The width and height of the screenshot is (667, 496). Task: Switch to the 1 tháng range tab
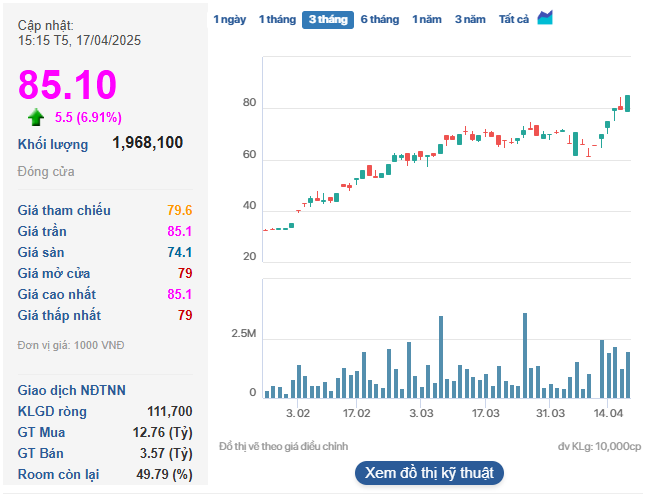click(x=277, y=19)
